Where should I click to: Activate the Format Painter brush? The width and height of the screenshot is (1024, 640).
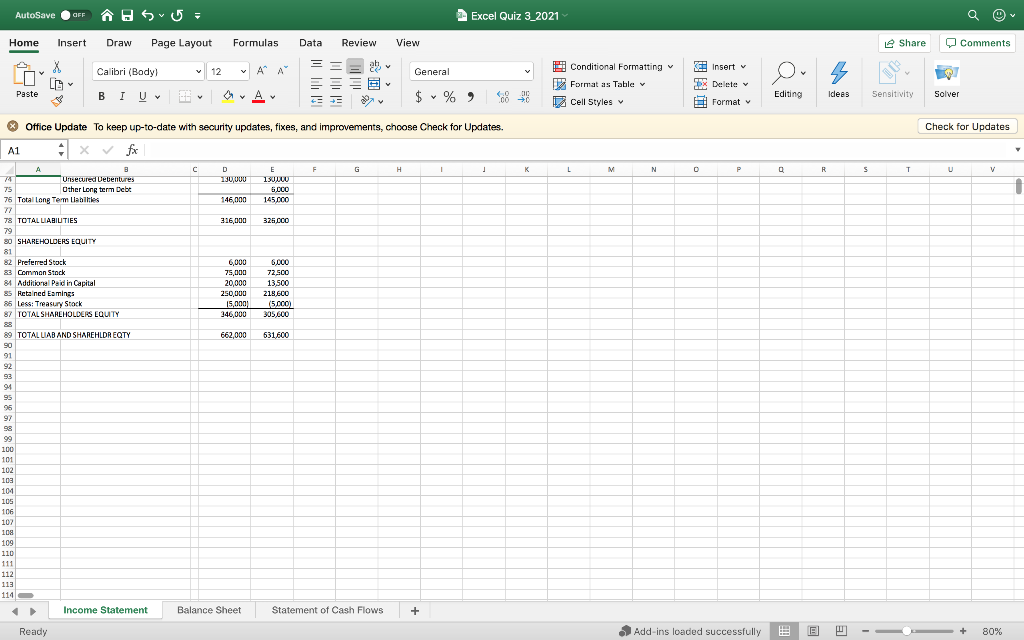(x=57, y=101)
